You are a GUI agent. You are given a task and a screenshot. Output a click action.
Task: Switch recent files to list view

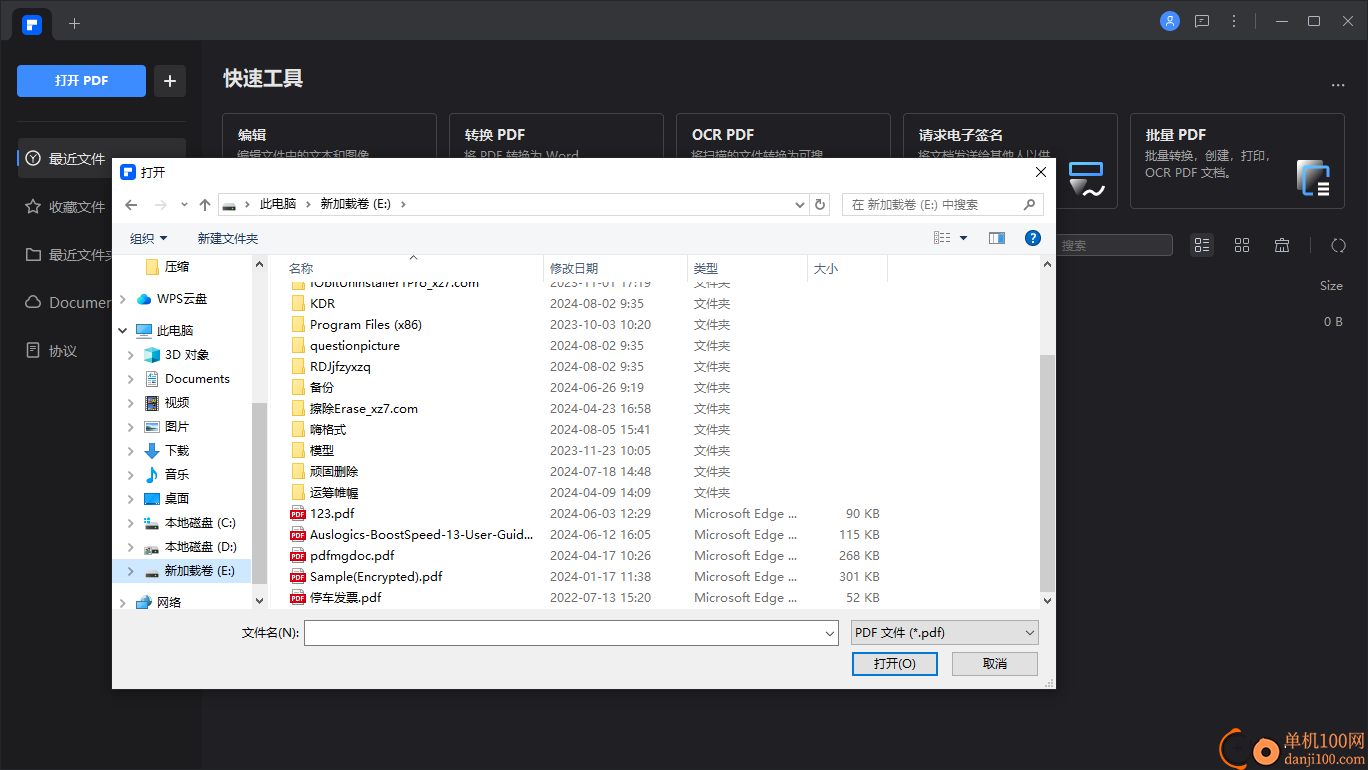point(1202,245)
